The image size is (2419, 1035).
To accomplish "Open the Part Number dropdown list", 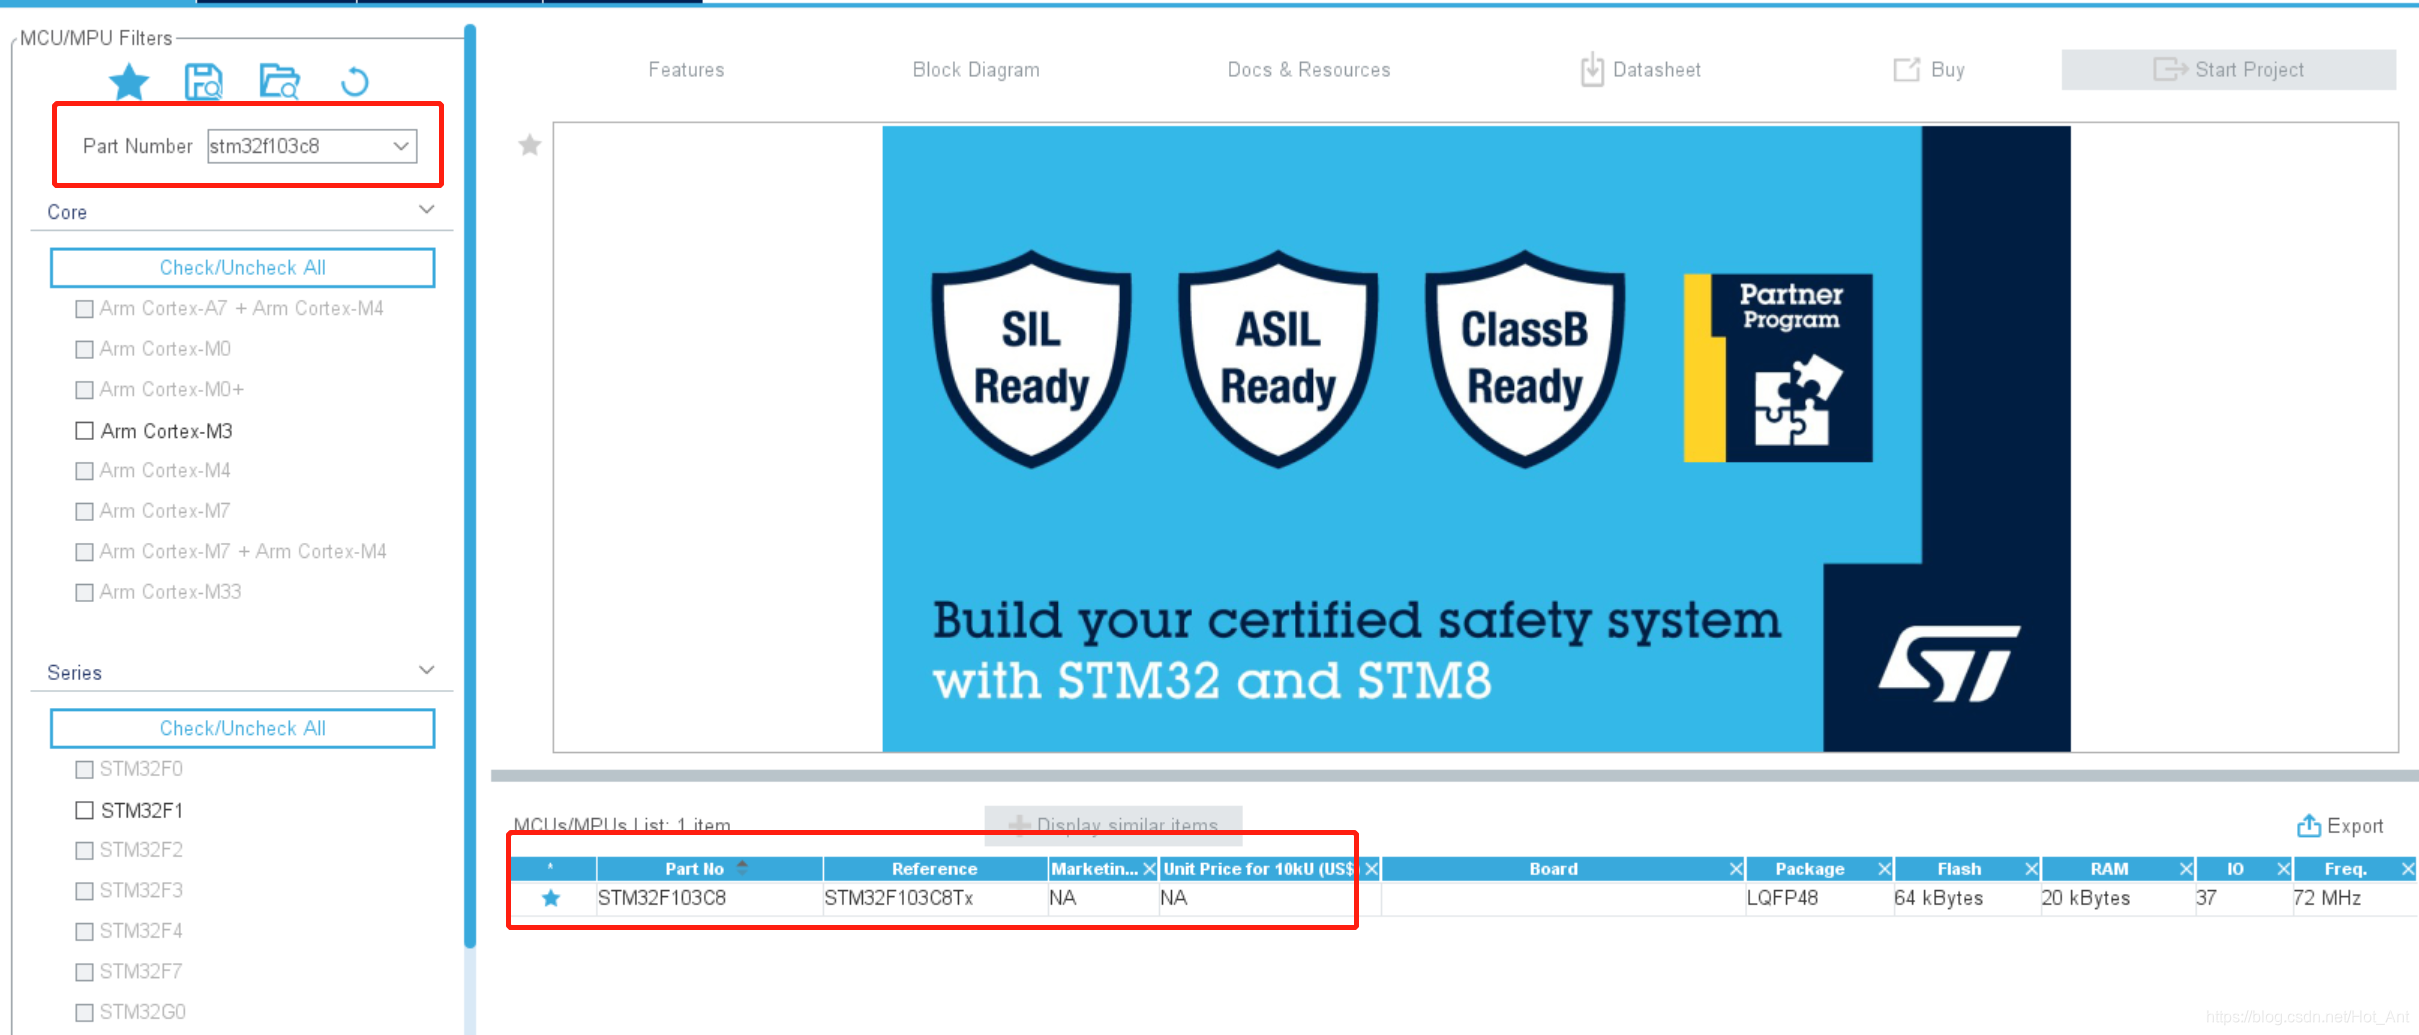I will point(401,146).
